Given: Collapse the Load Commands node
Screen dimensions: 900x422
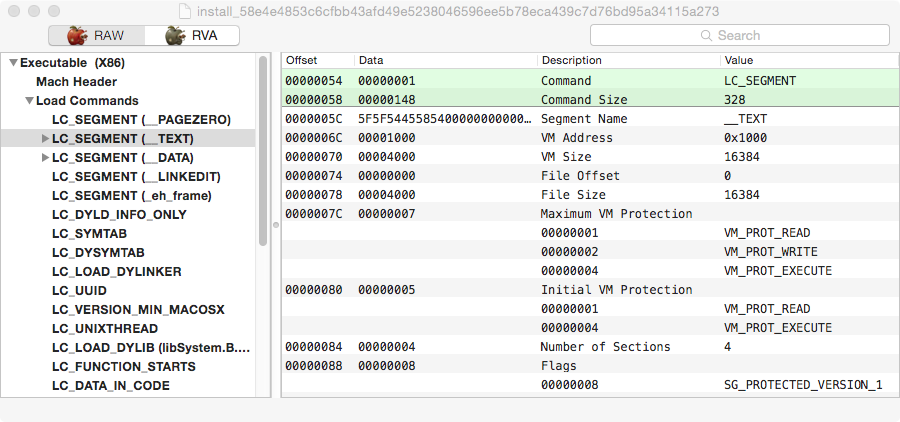Looking at the screenshot, I should pyautogui.click(x=29, y=101).
